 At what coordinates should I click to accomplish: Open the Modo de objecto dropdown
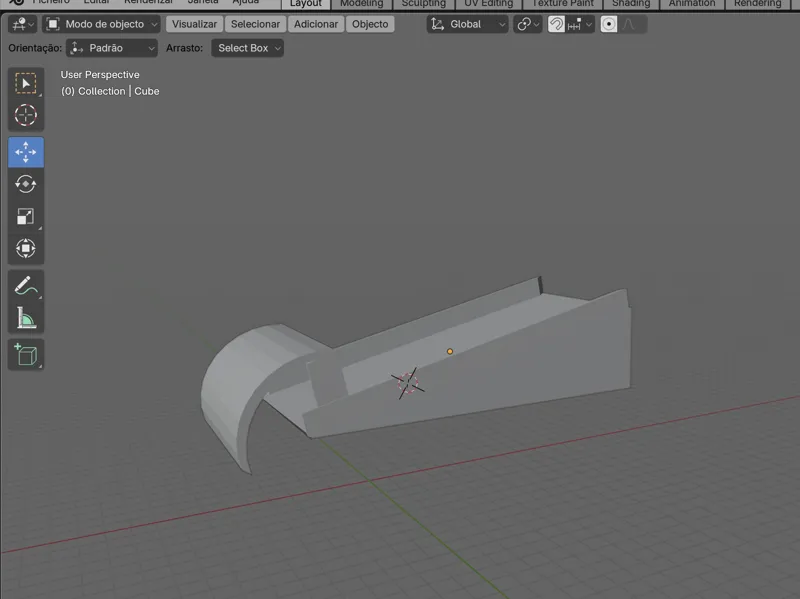pos(101,24)
